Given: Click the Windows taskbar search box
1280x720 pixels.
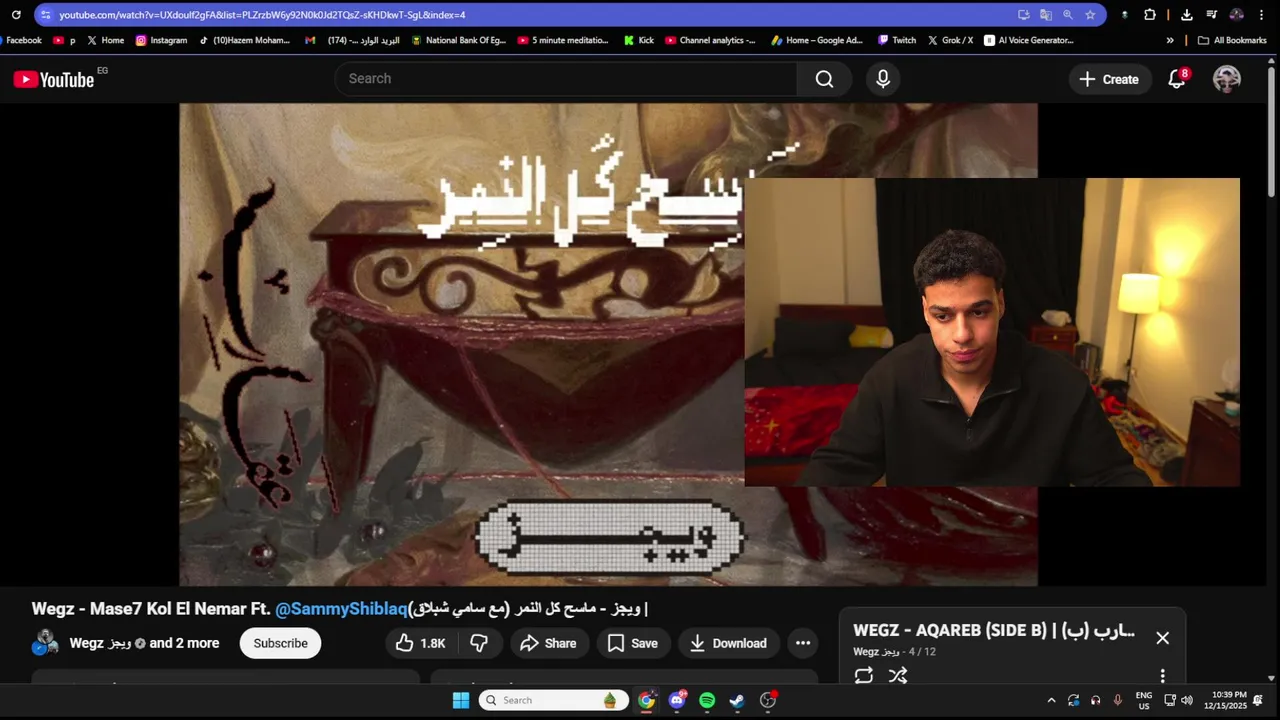Looking at the screenshot, I should click(554, 700).
